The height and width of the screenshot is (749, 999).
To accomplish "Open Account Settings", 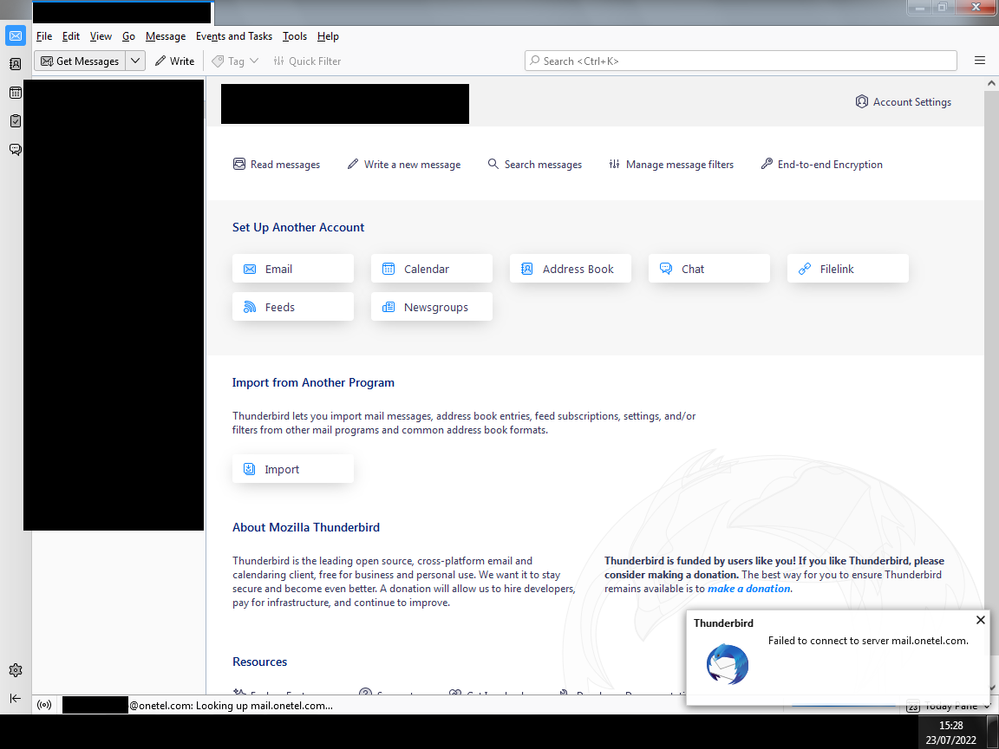I will click(x=903, y=102).
